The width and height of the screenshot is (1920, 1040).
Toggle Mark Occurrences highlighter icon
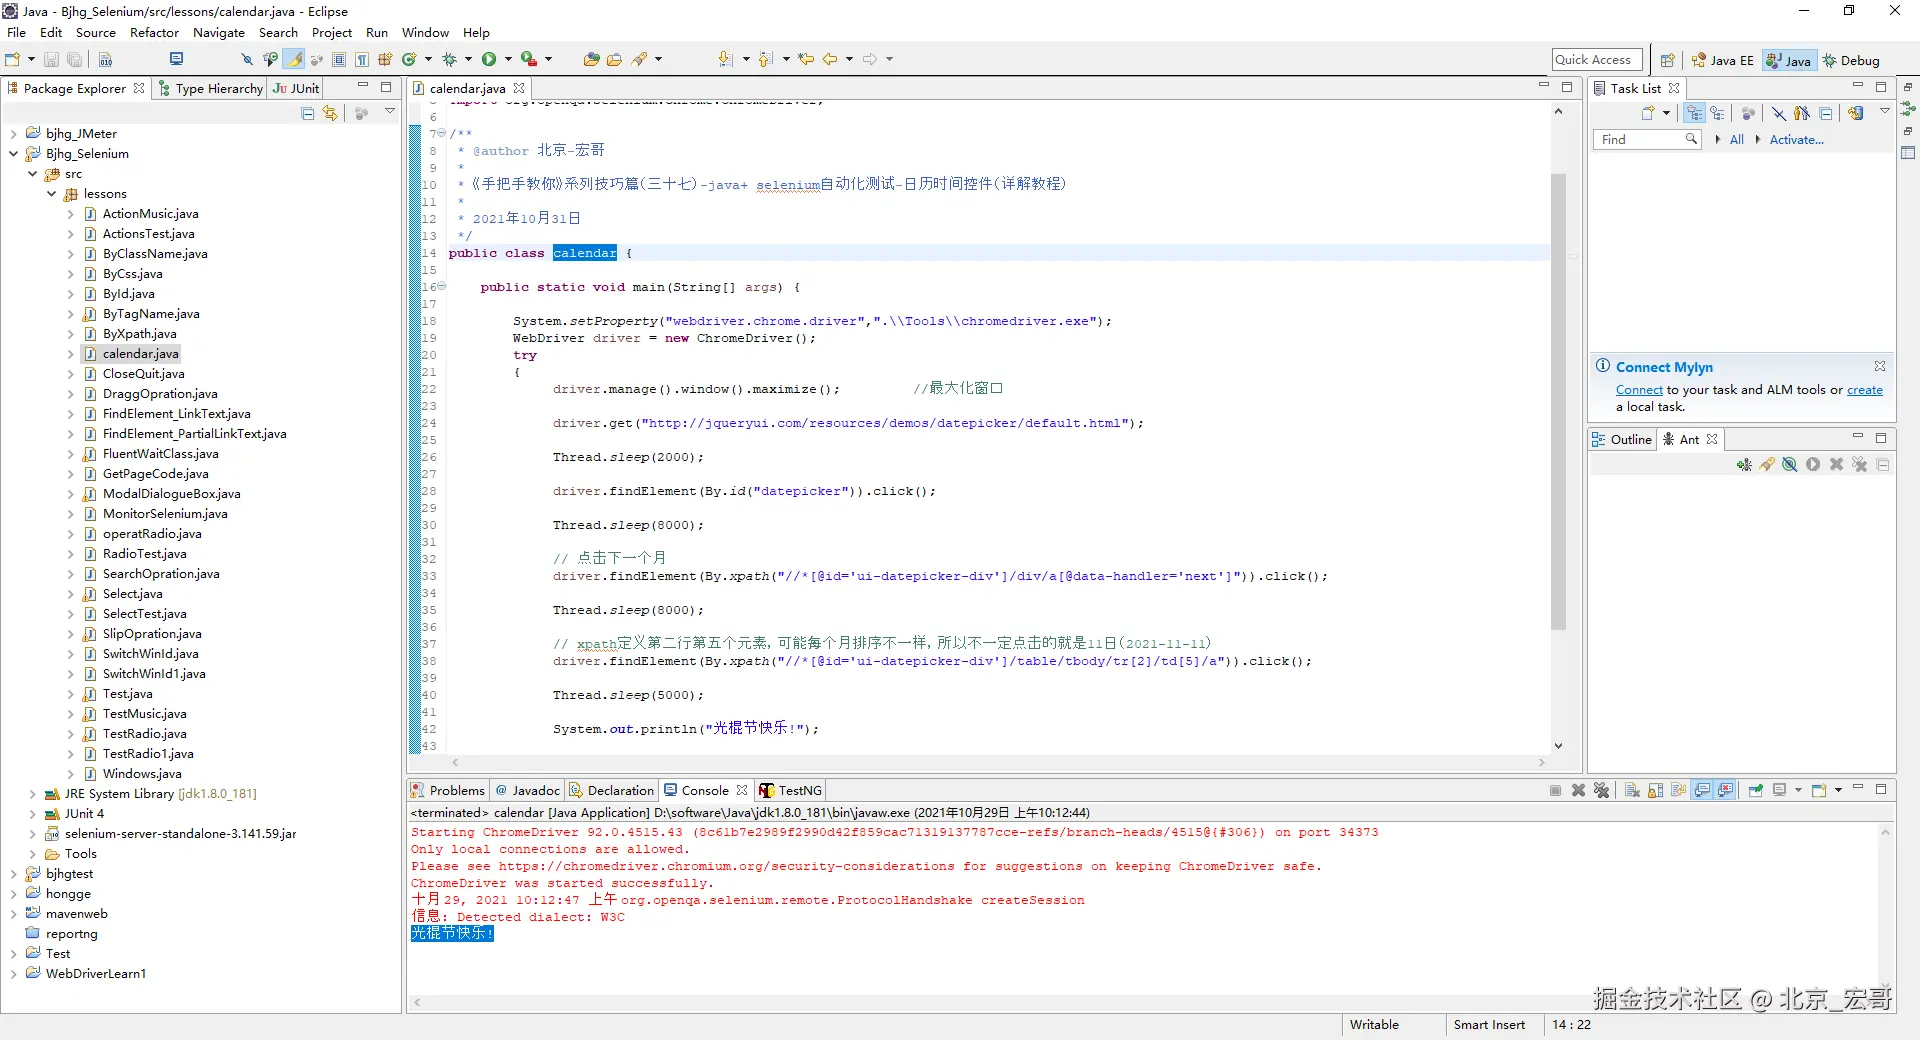coord(295,60)
